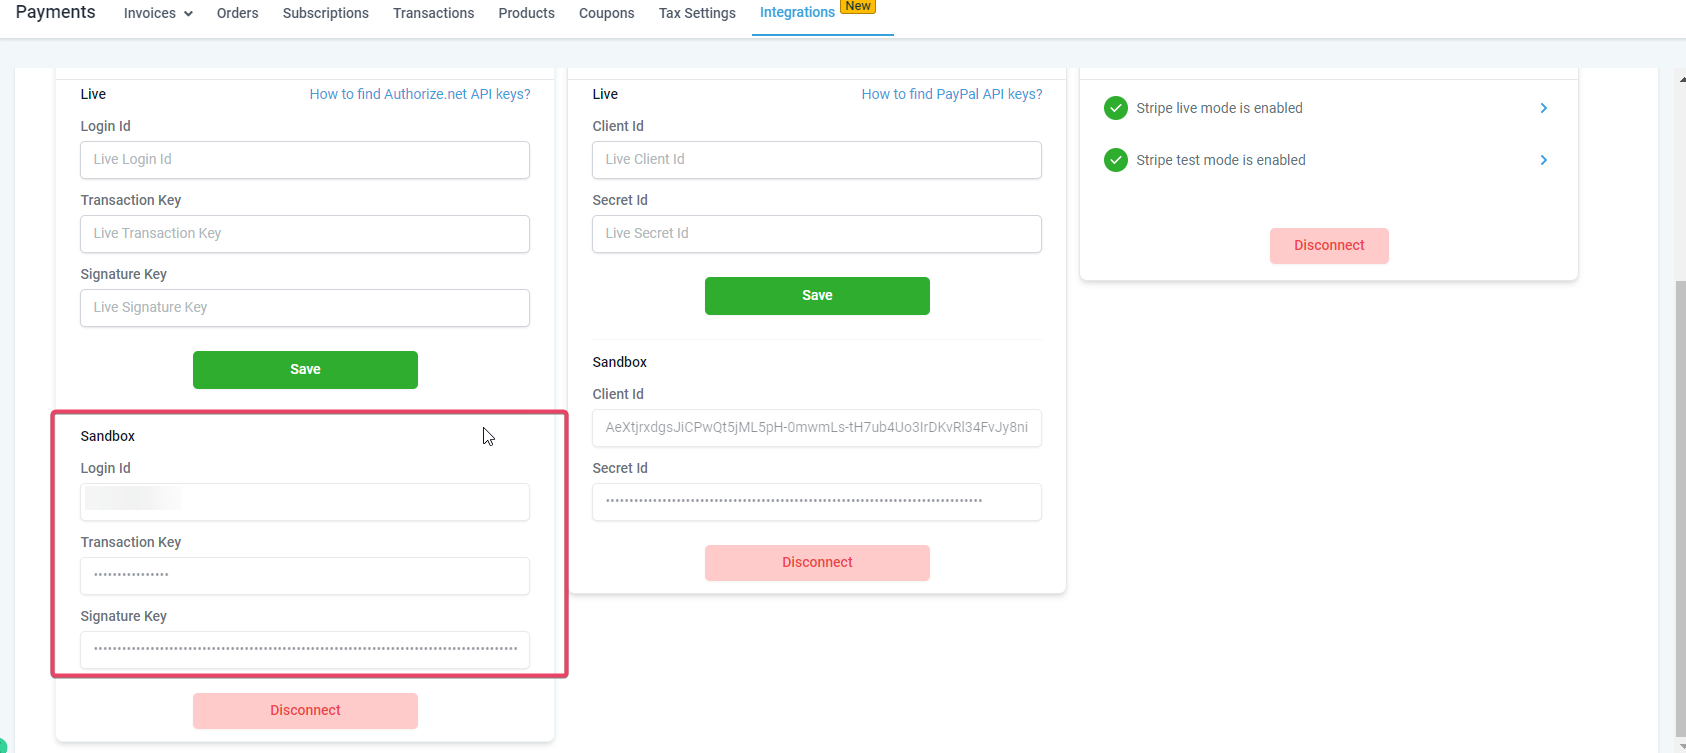Expand Stripe test mode details chevron

pyautogui.click(x=1544, y=160)
